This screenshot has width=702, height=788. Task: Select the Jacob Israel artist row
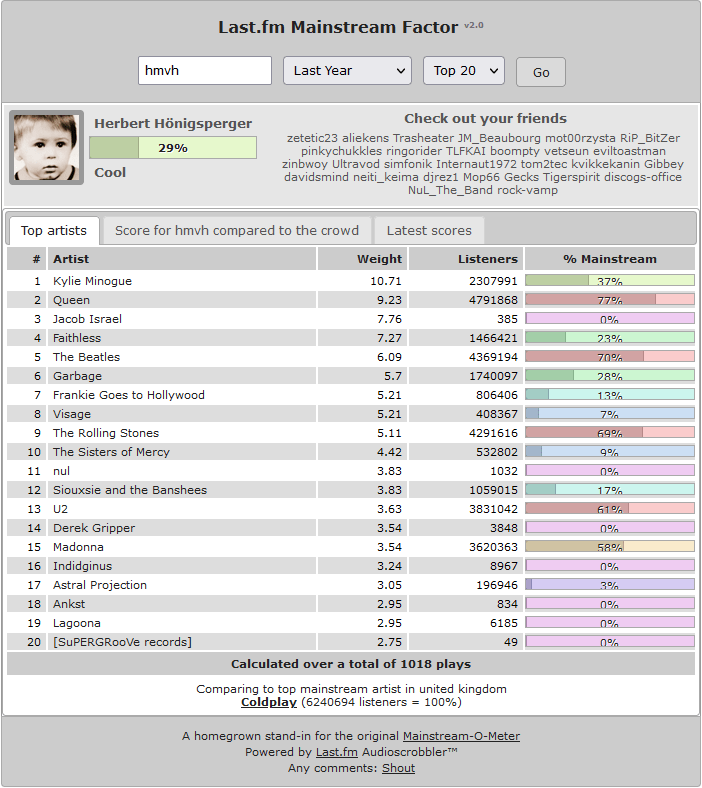(x=351, y=319)
